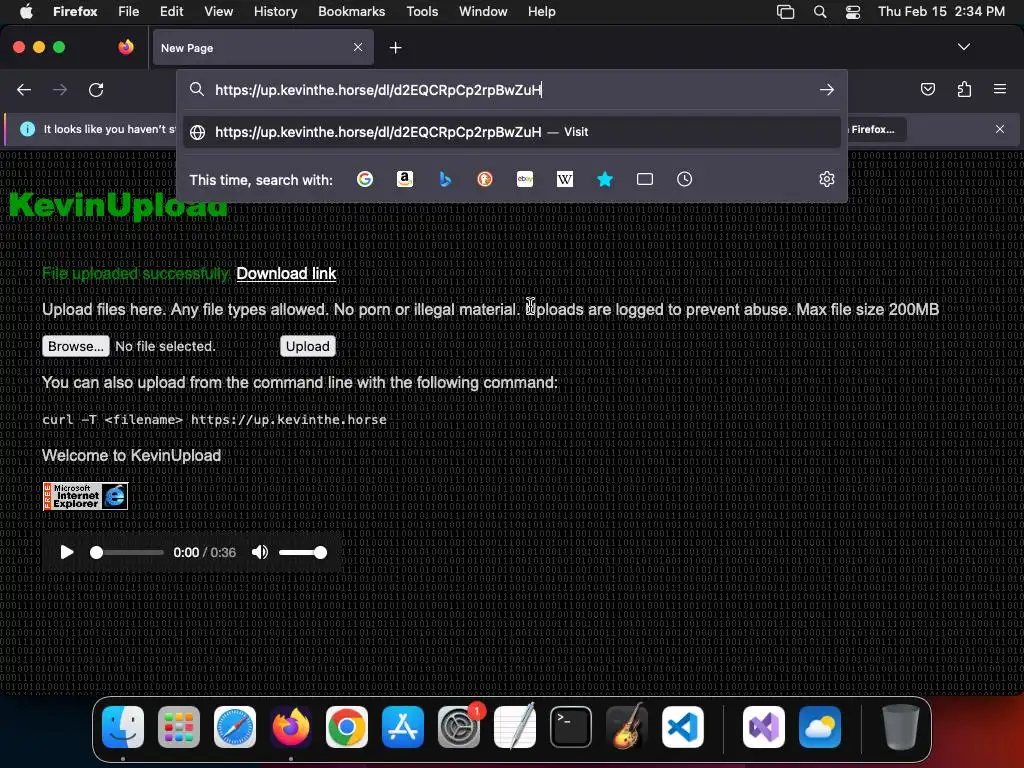Screen dimensions: 1024x768
Task: Seek the audio progress slider
Action: point(127,552)
